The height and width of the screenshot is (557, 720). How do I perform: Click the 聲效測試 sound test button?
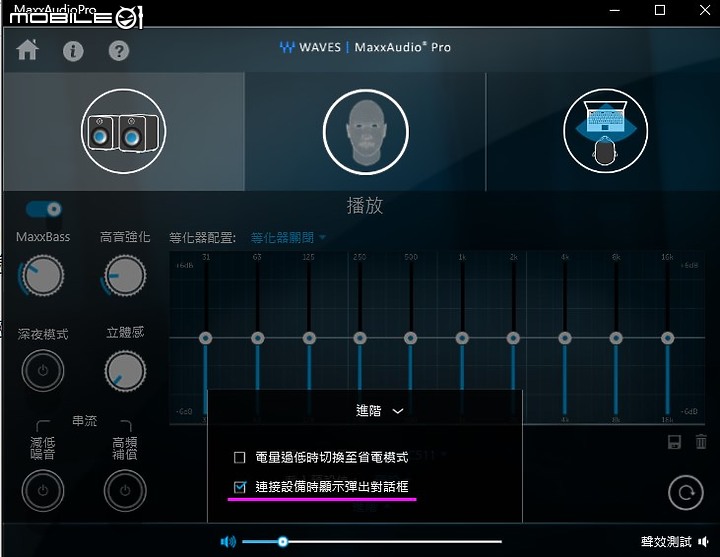pos(675,542)
